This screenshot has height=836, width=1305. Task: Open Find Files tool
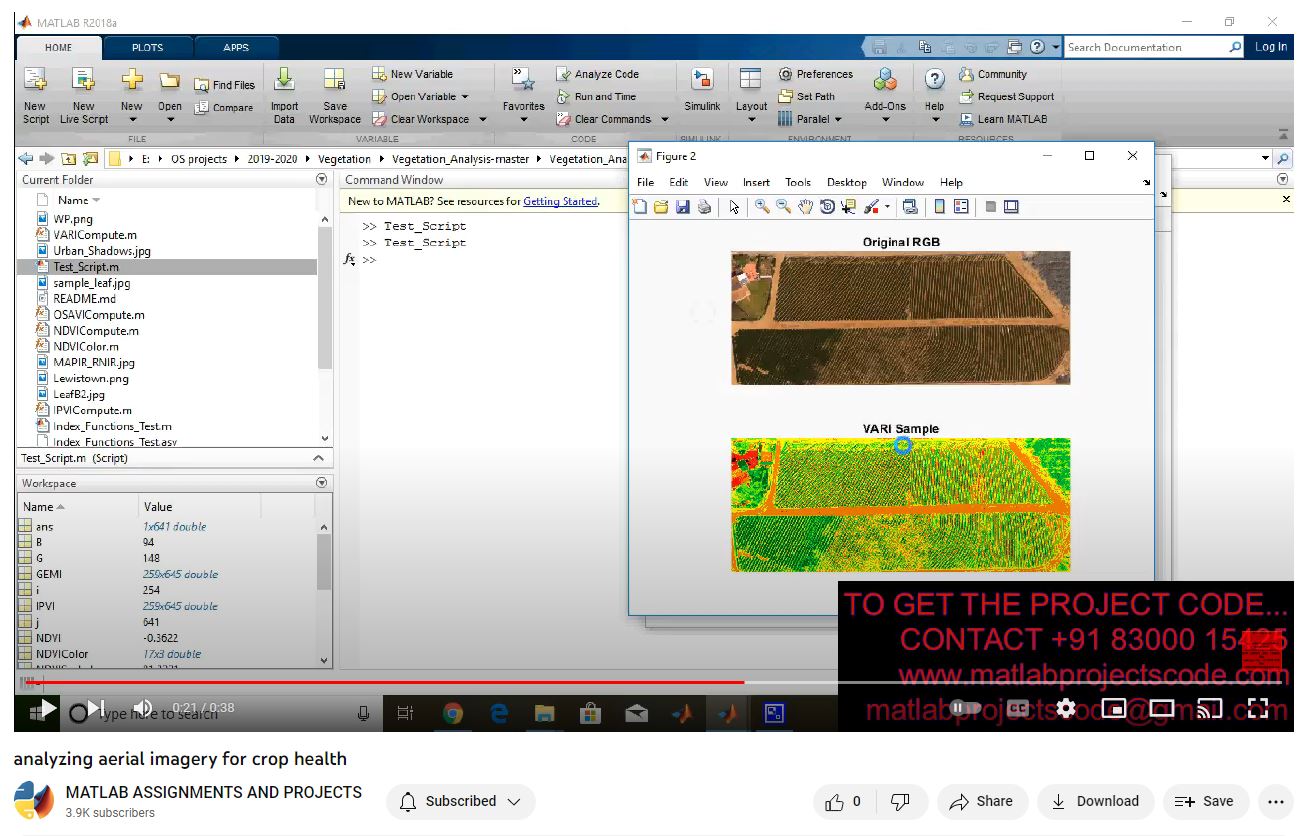coord(224,85)
